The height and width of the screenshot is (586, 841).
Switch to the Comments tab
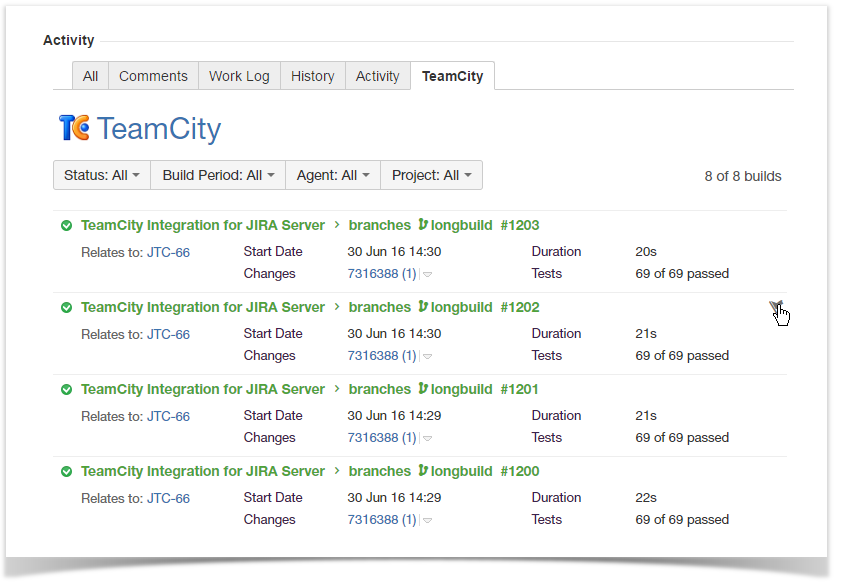153,76
